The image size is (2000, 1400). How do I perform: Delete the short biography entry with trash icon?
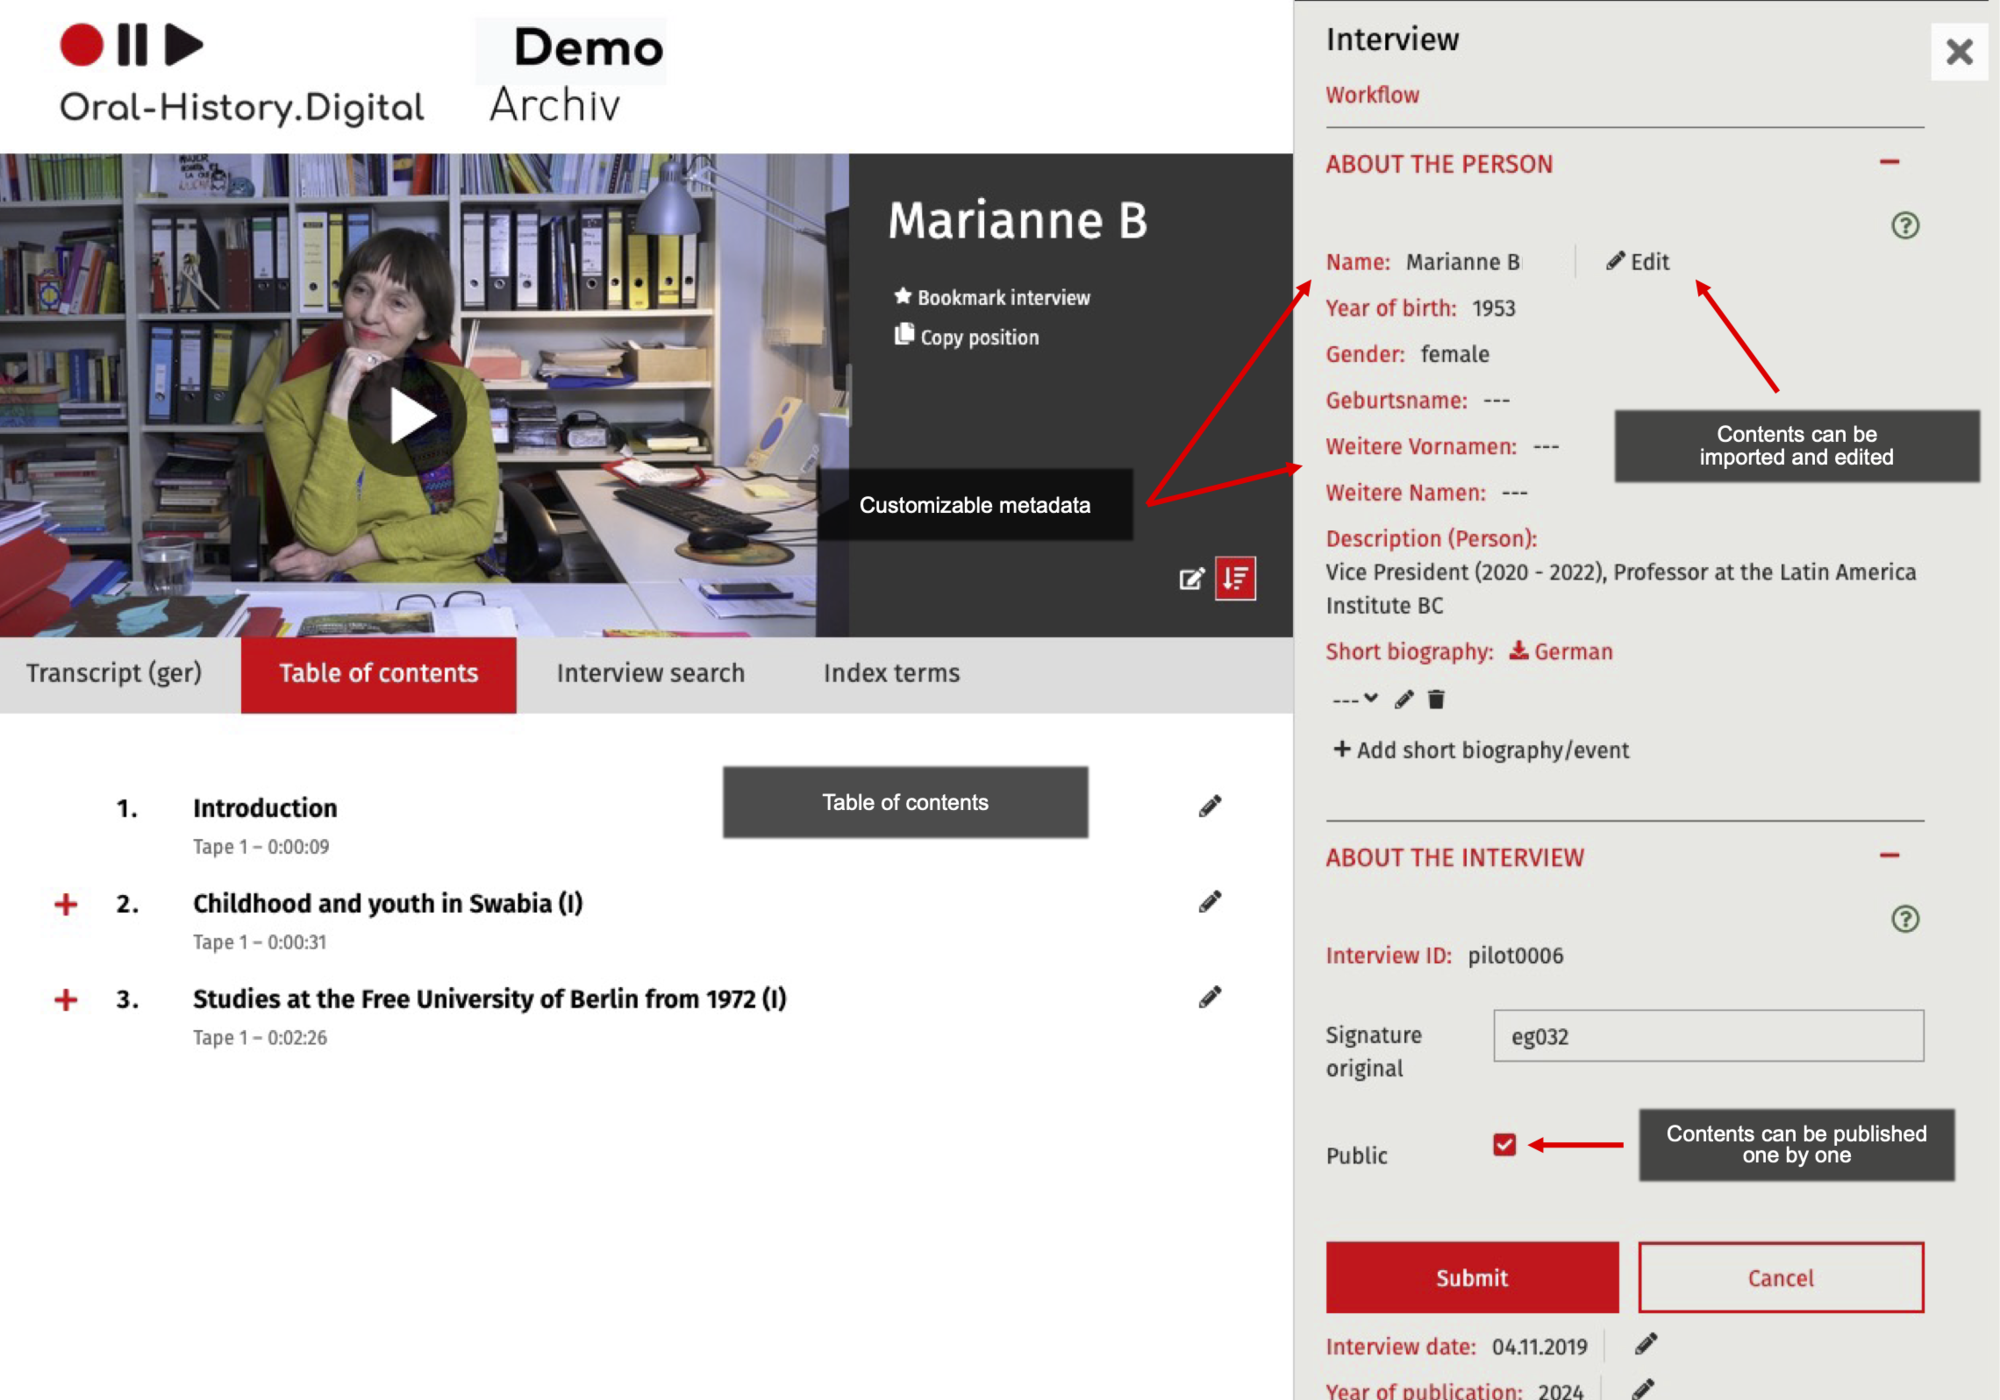[1436, 699]
